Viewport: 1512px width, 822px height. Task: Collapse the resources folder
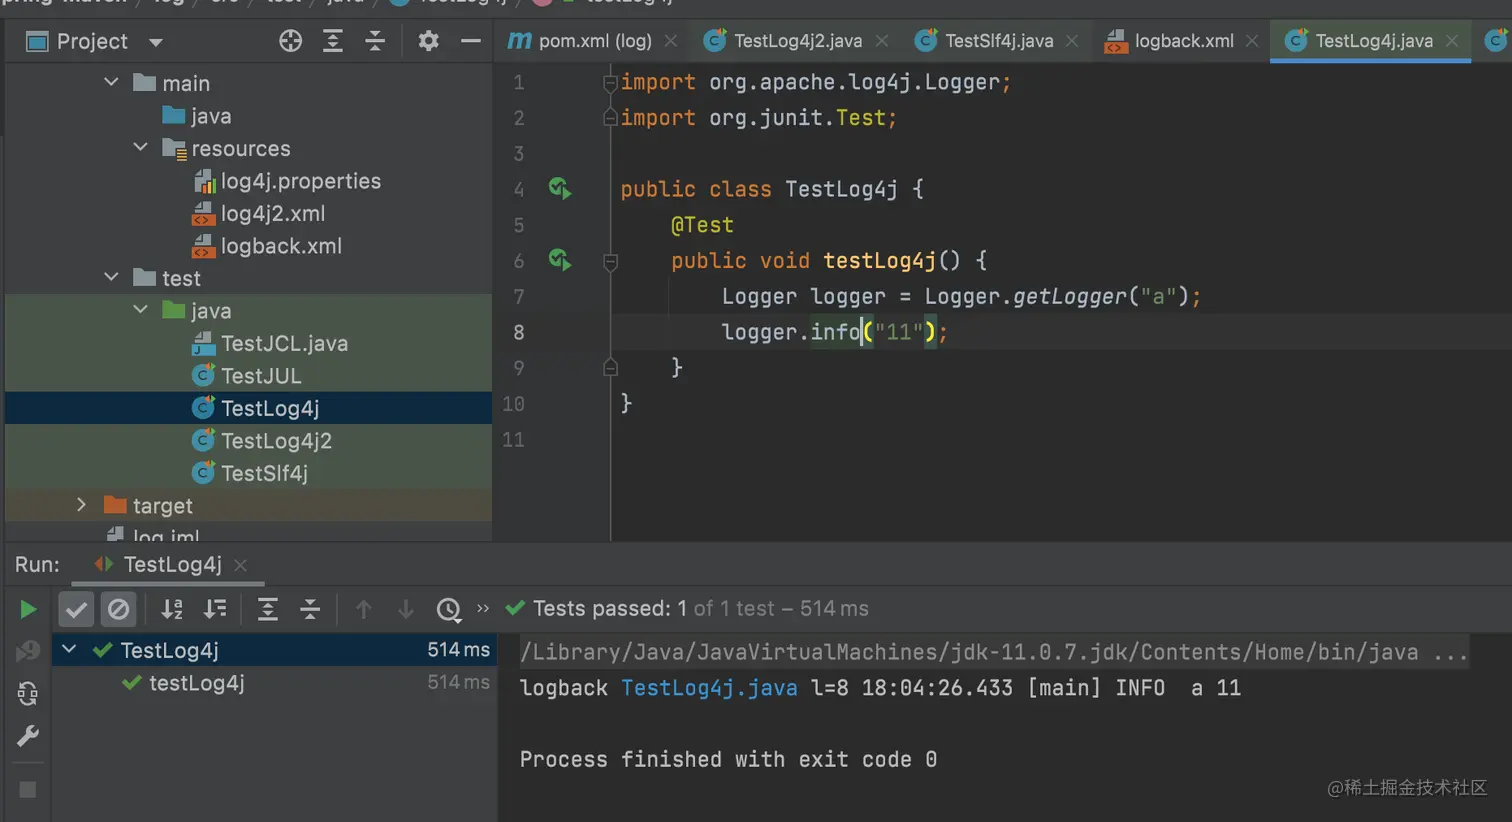140,148
